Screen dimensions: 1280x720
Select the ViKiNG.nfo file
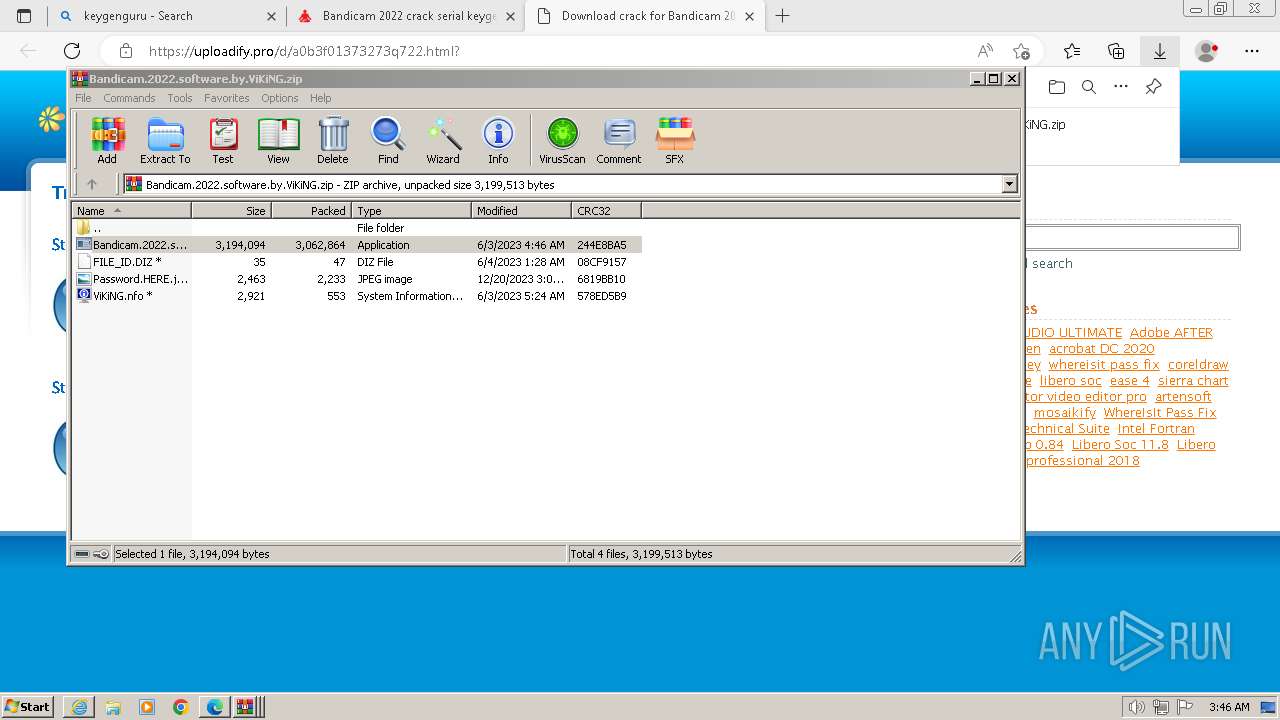(x=356, y=296)
